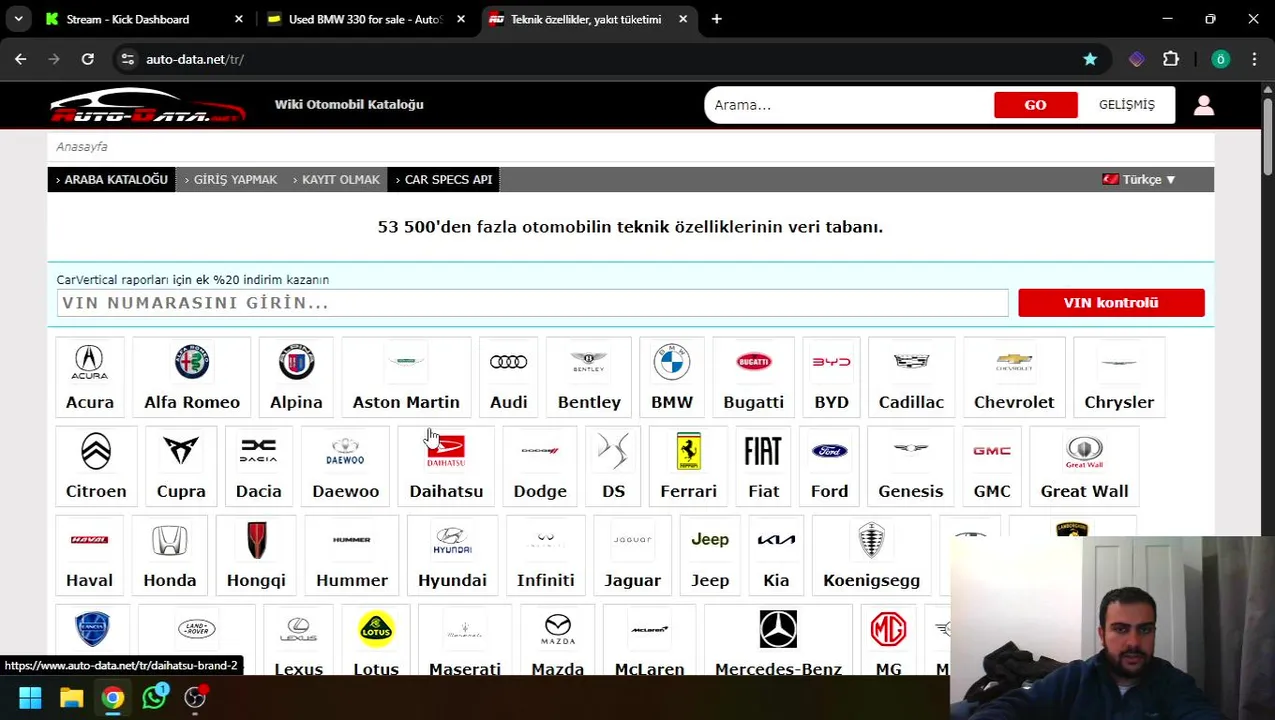The image size is (1275, 720).
Task: Select the Hyundai brand logo
Action: [x=452, y=540]
